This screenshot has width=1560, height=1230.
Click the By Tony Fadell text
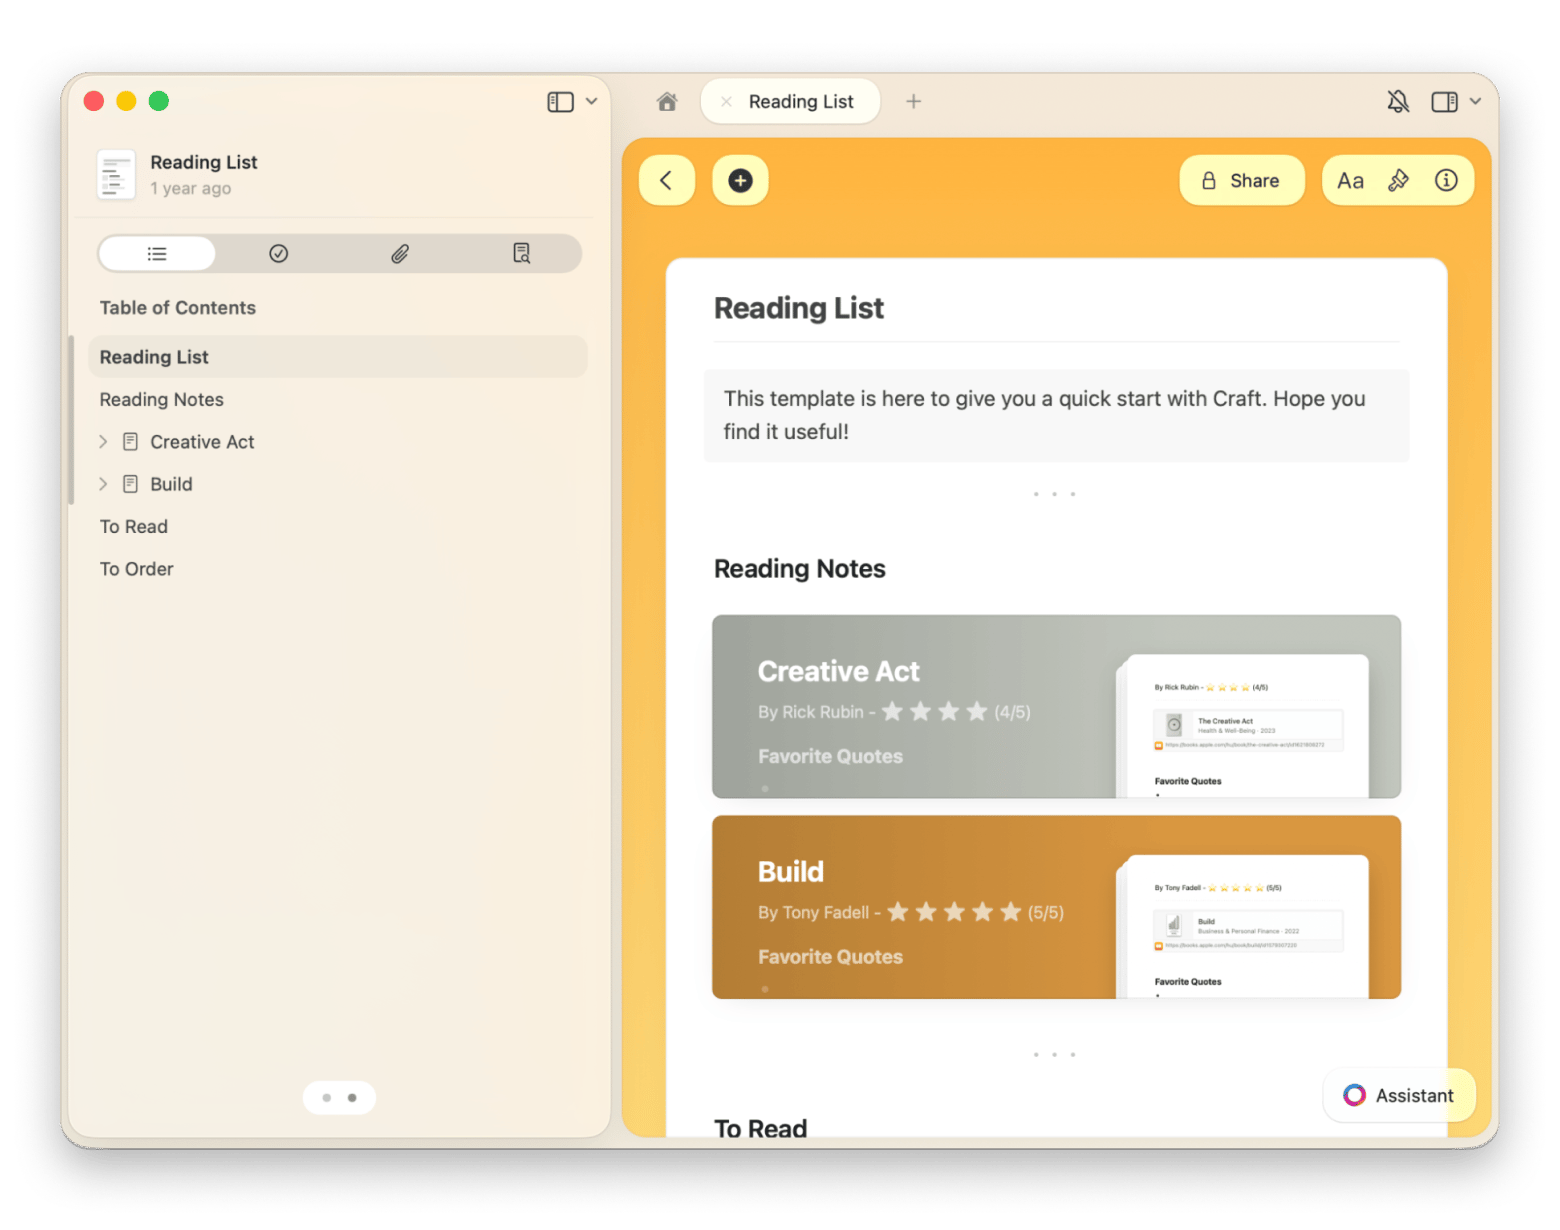[813, 912]
